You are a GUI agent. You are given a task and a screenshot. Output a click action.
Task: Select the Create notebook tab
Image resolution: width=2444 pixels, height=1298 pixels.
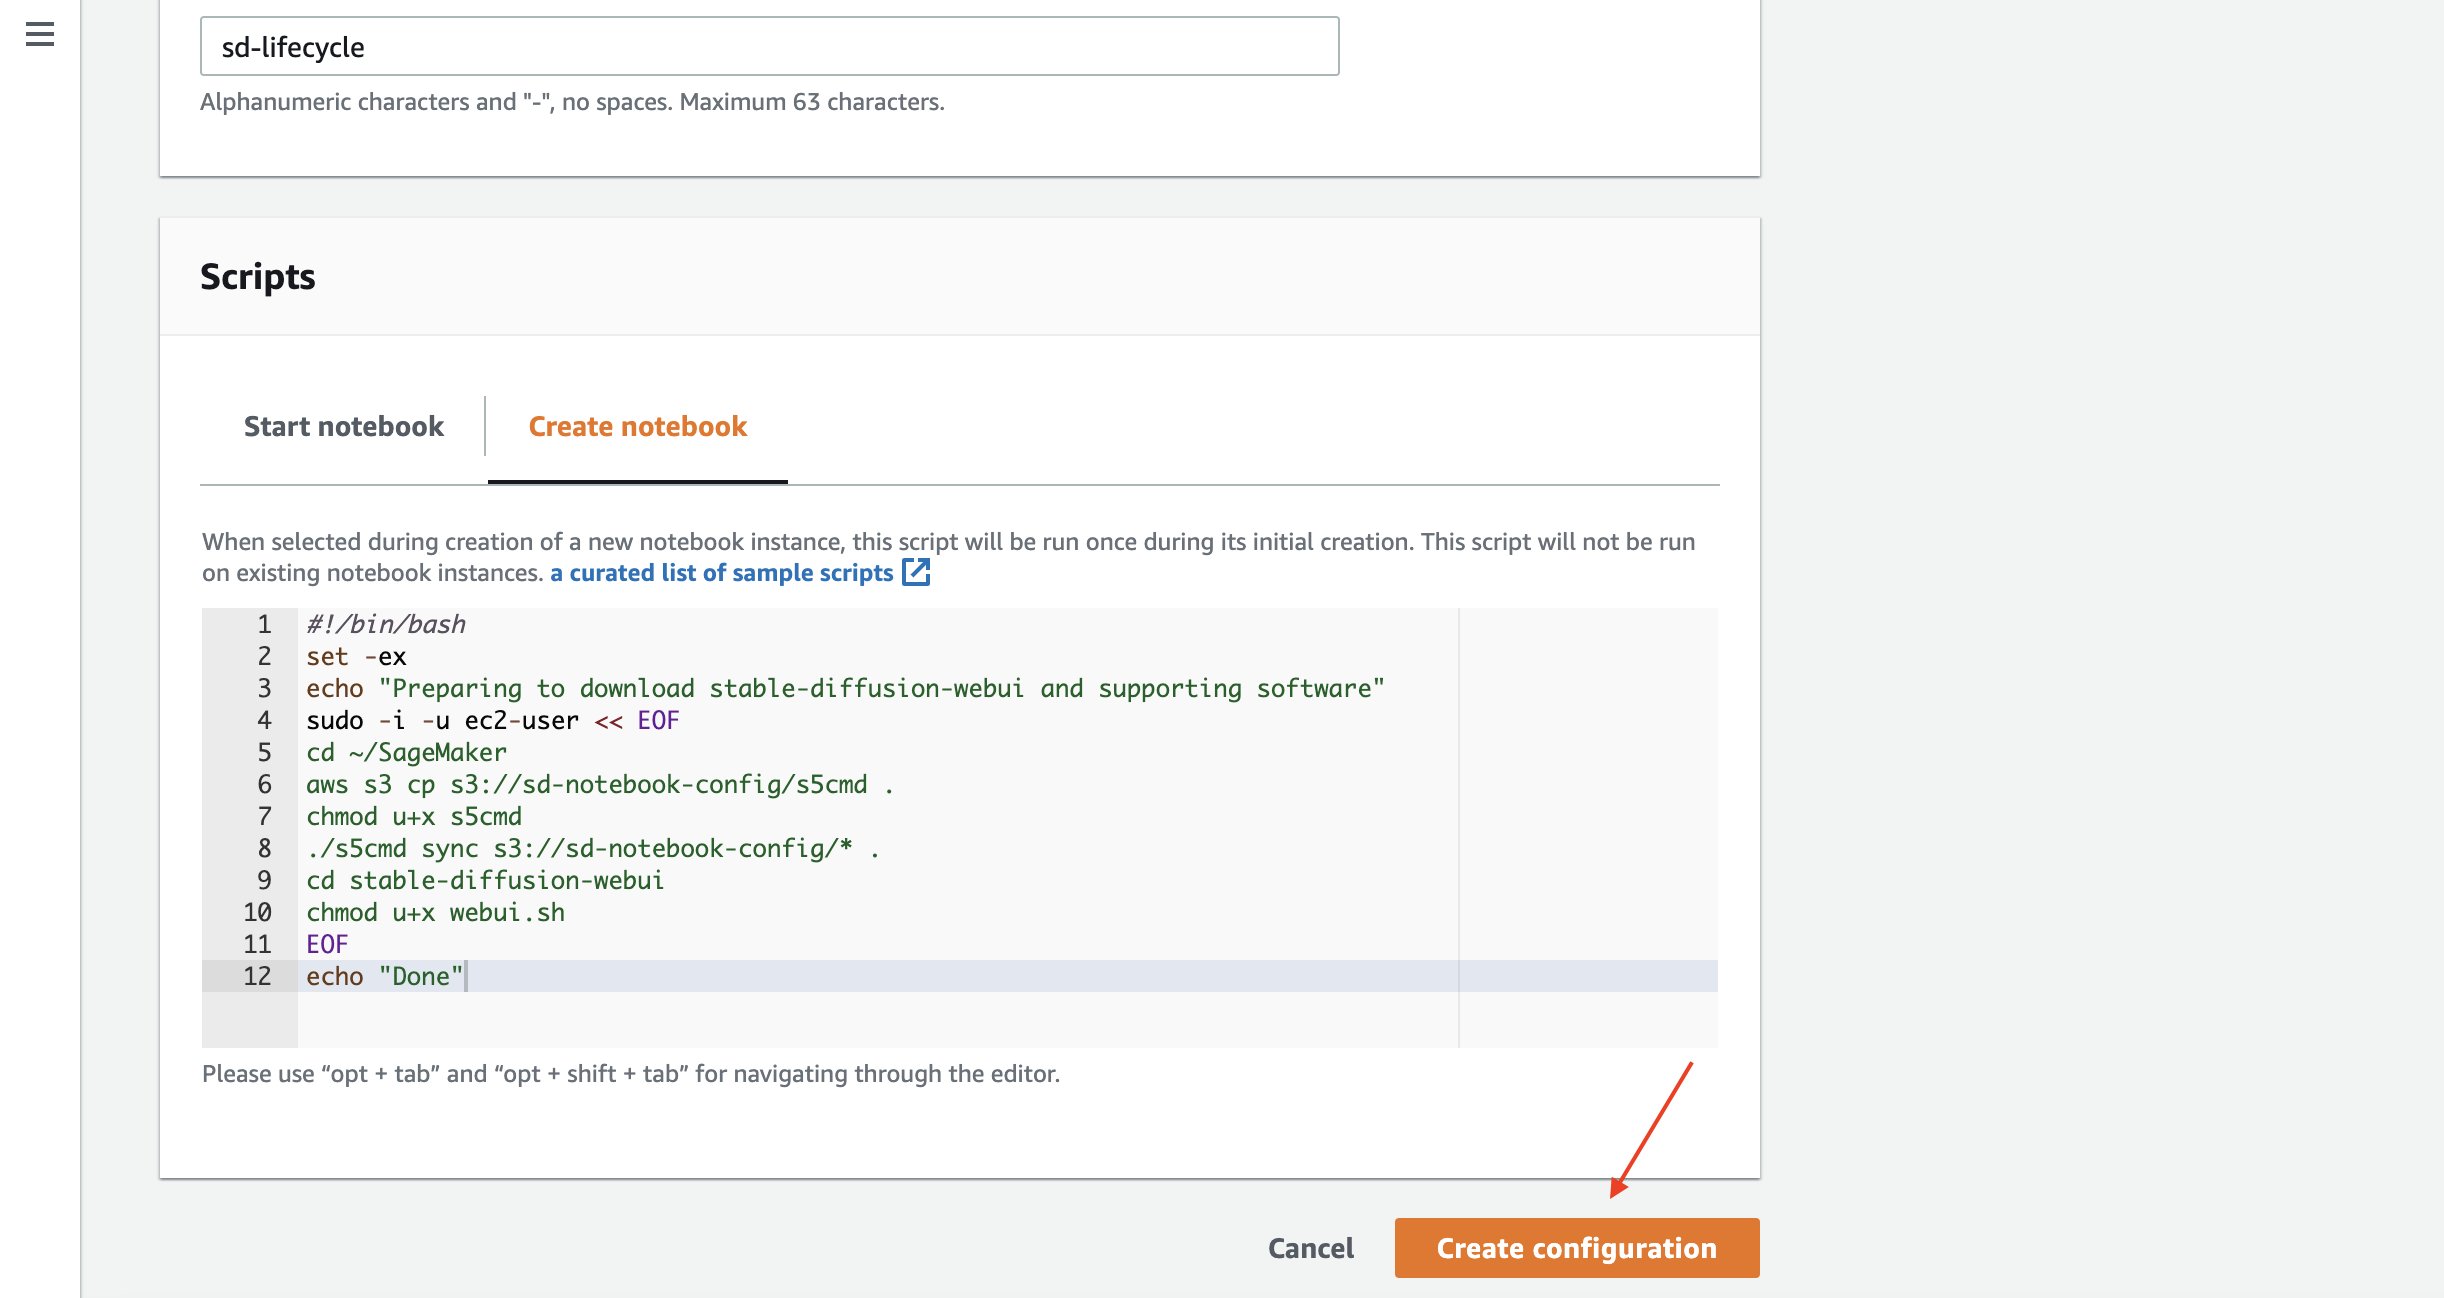[637, 426]
